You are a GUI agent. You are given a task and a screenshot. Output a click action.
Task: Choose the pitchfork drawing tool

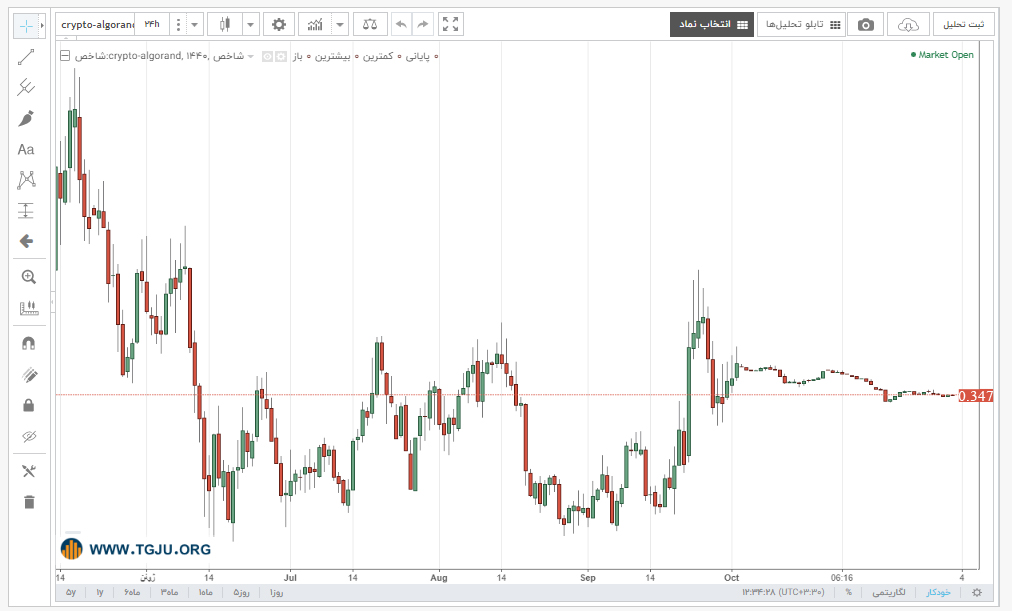tap(26, 87)
